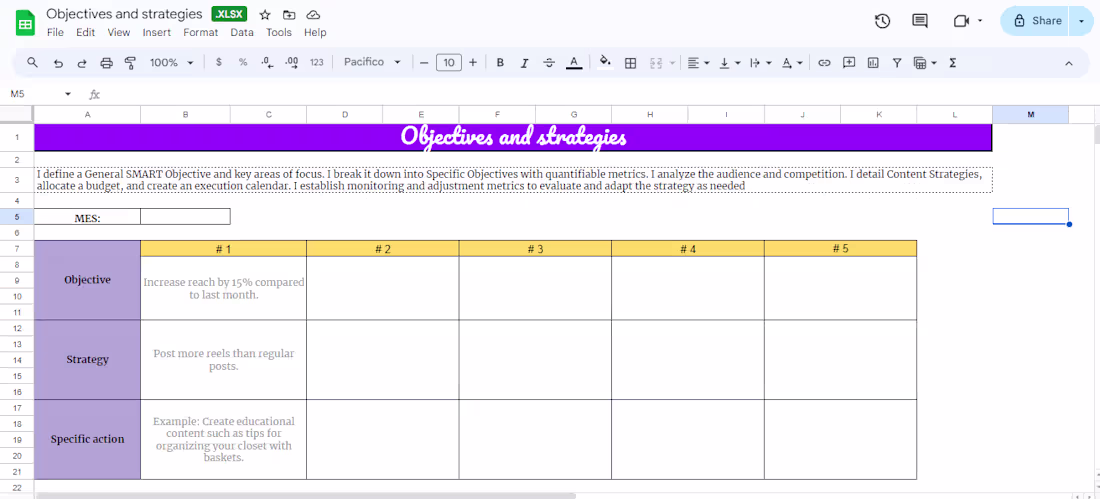
Task: Select column M header
Action: coord(1031,114)
